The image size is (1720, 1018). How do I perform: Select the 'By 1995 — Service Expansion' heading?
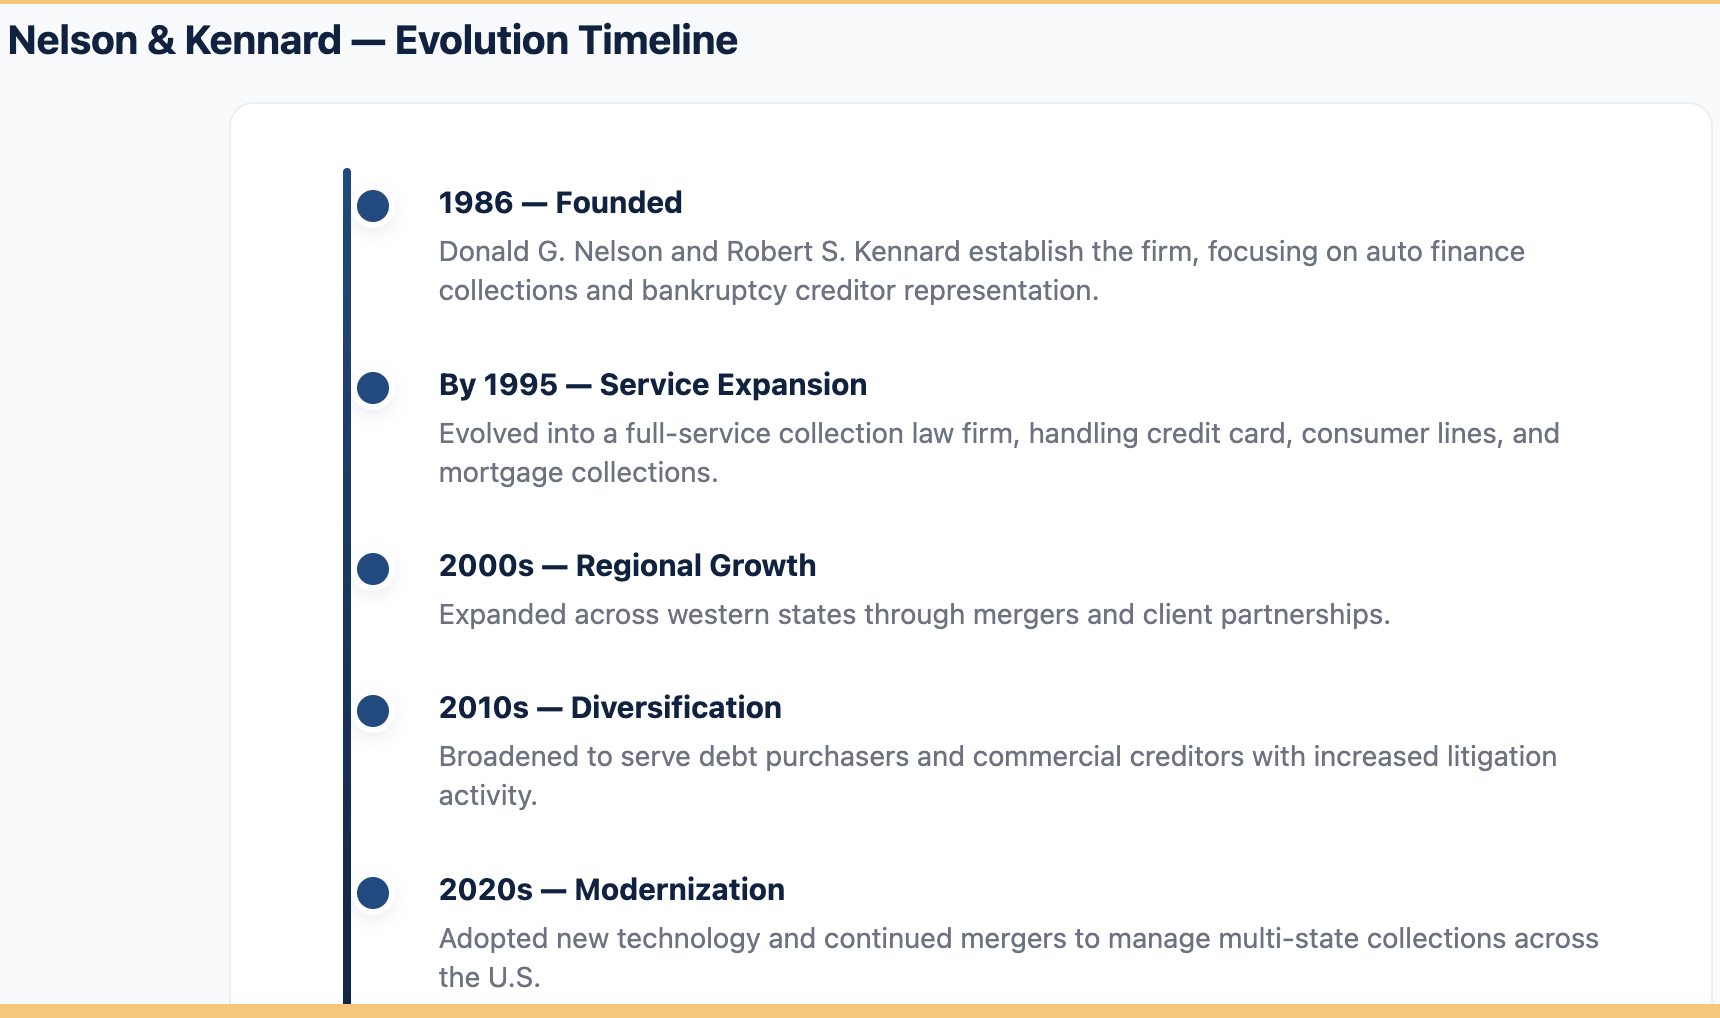653,385
